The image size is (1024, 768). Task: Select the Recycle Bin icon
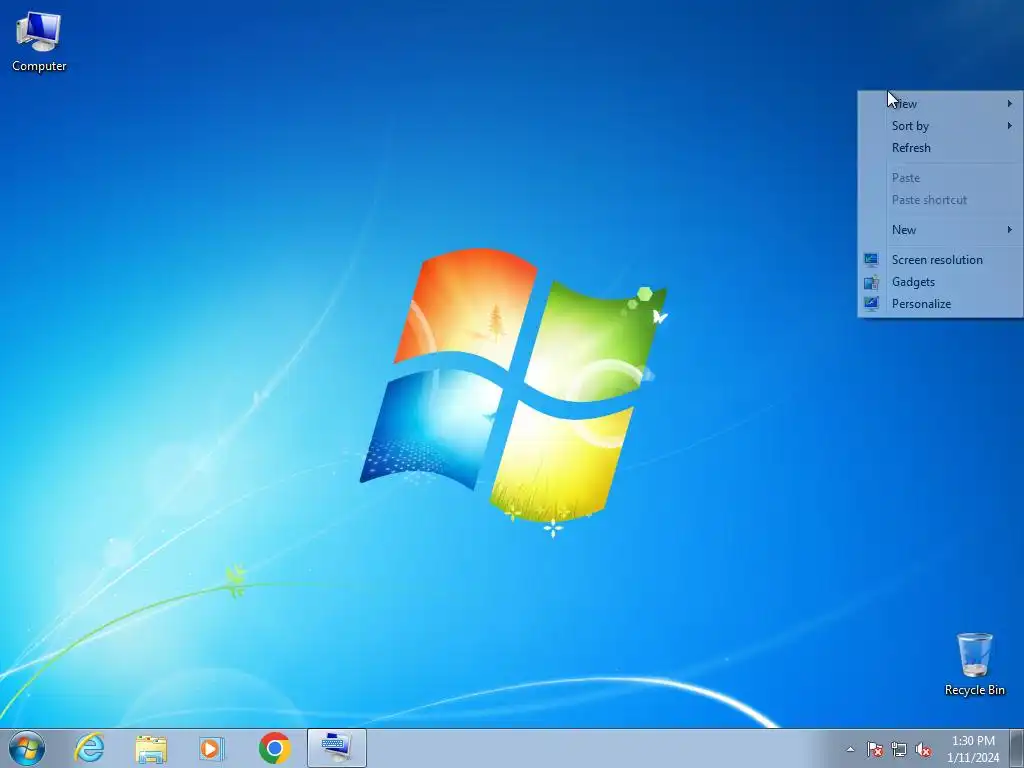tap(974, 664)
